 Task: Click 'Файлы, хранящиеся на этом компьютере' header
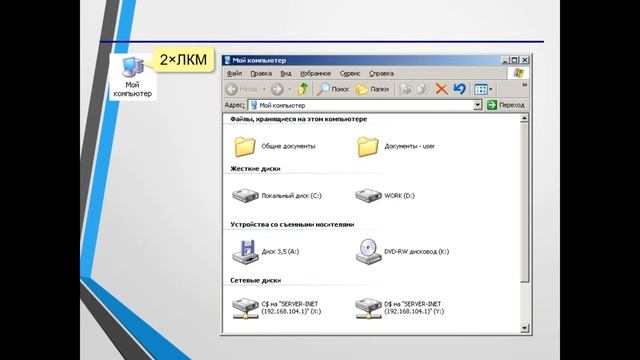(x=299, y=119)
